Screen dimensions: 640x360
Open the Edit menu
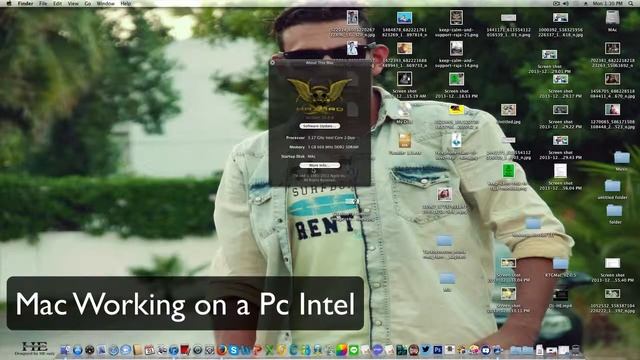58,3
